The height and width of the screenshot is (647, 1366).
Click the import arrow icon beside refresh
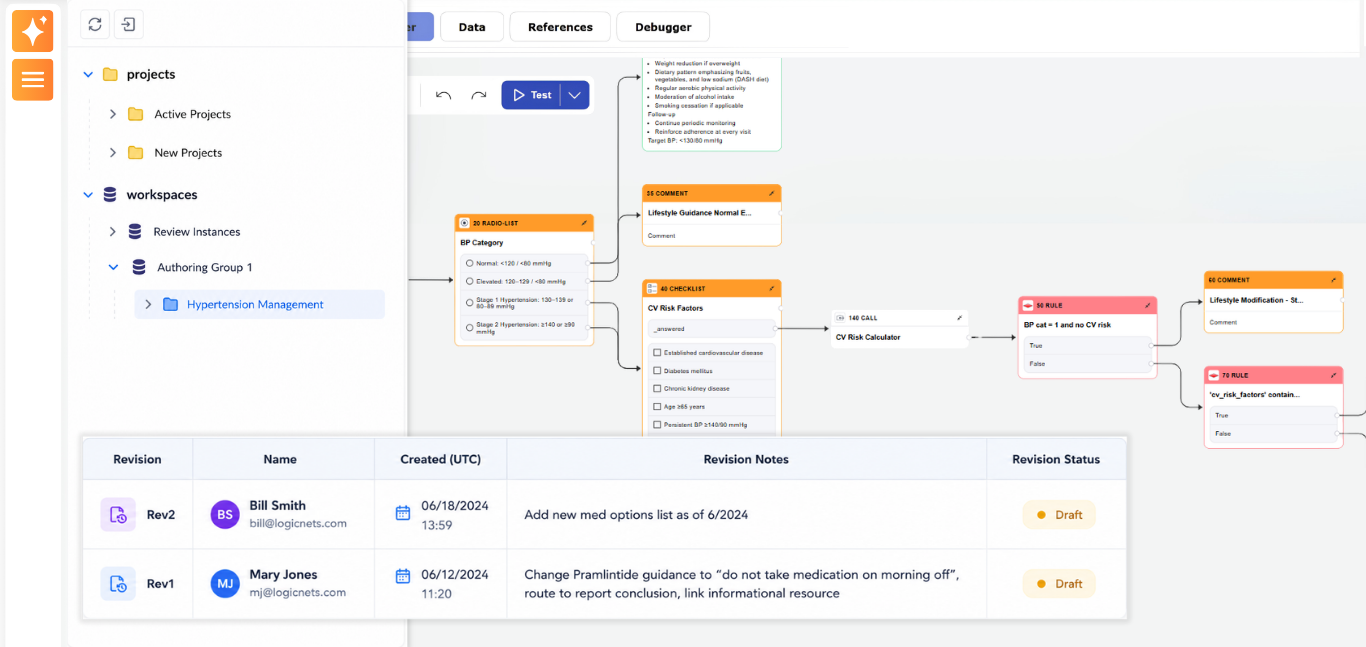click(128, 25)
